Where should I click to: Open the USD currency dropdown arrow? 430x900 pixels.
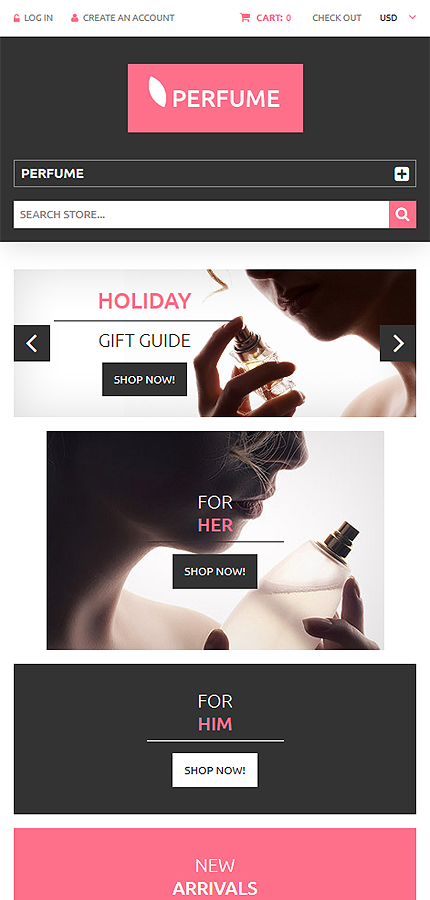click(412, 17)
